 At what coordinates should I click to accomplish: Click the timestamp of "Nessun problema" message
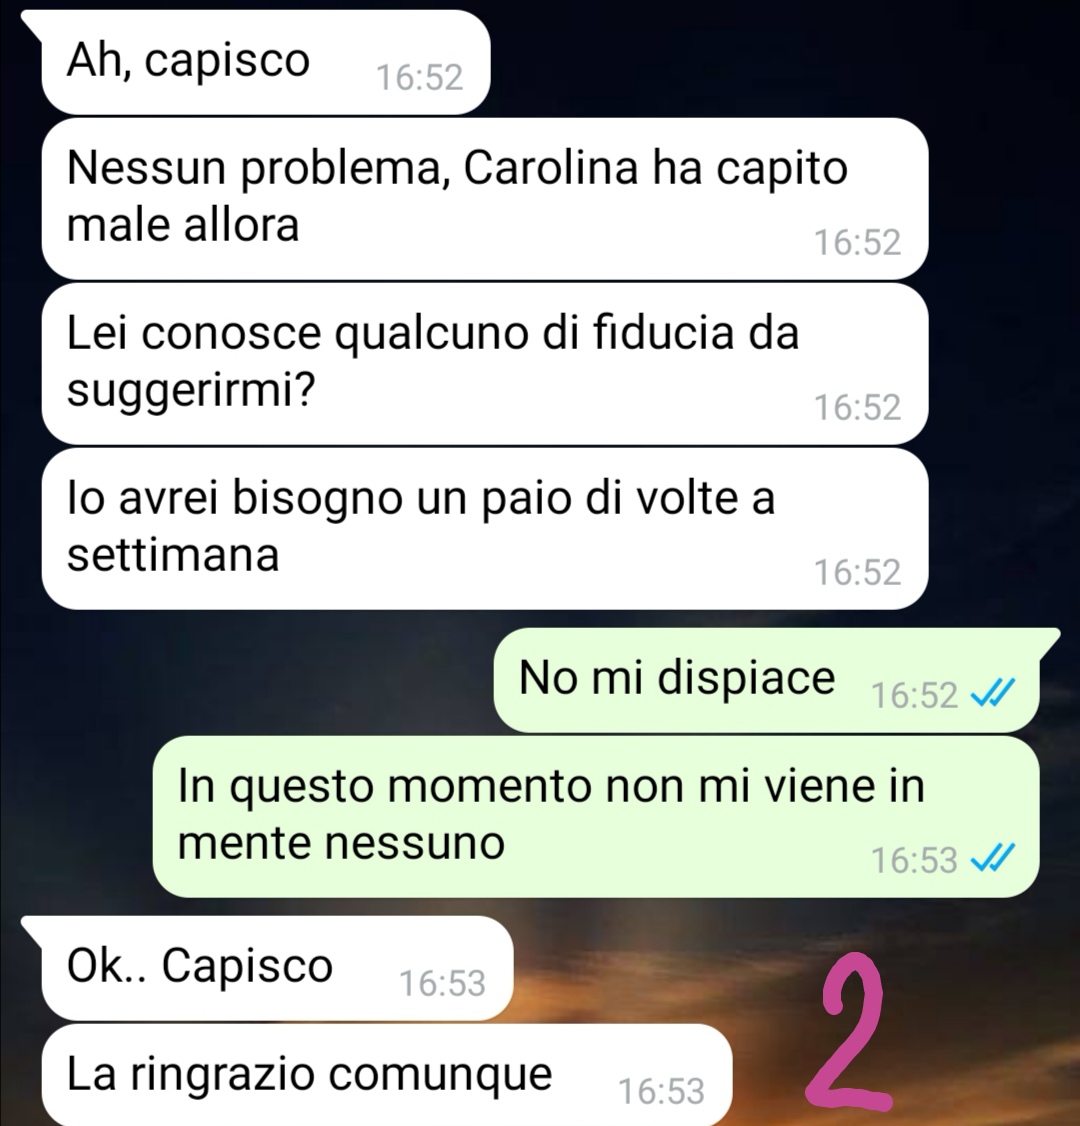coord(857,242)
